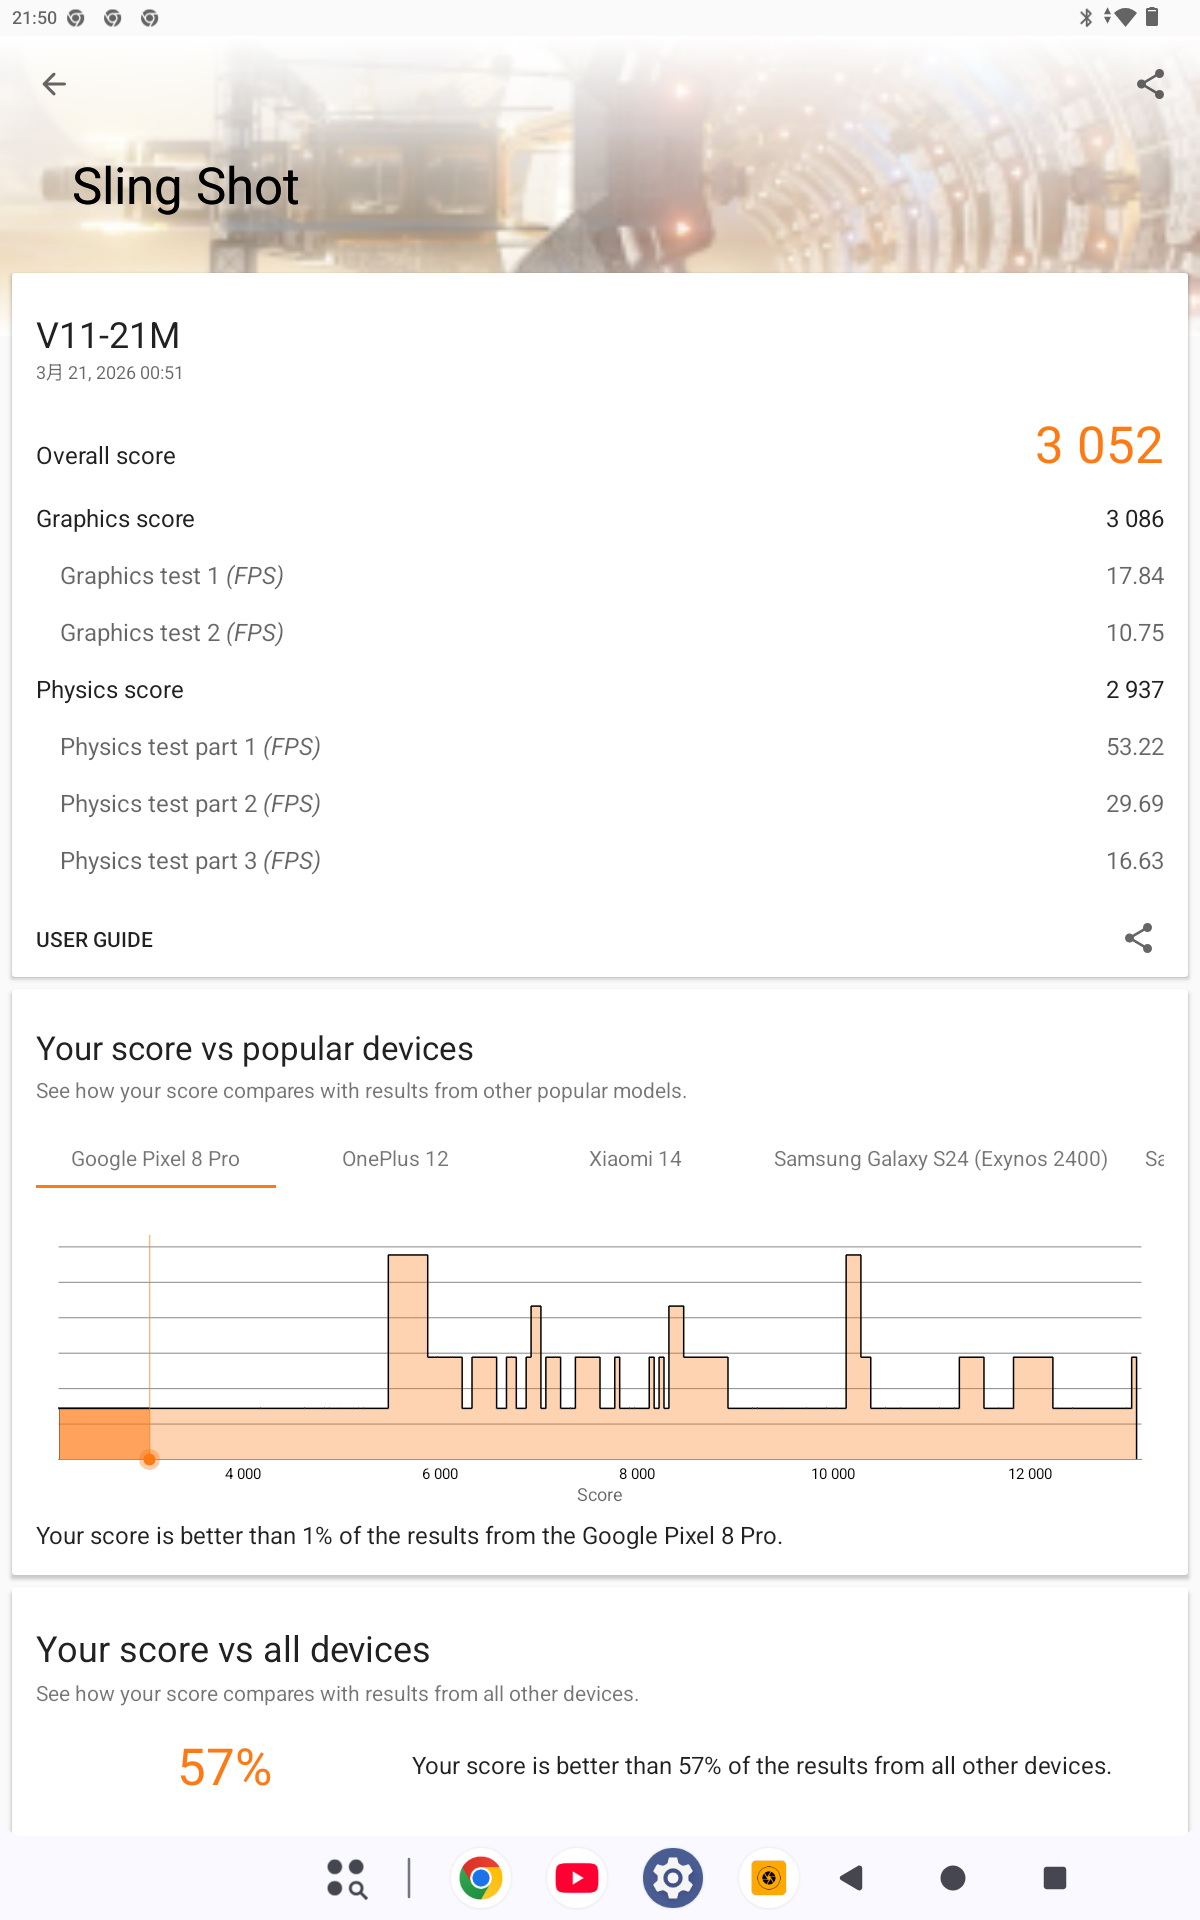Viewport: 1200px width, 1920px height.
Task: Switch to the Xiaomi 14 tab
Action: coord(635,1159)
